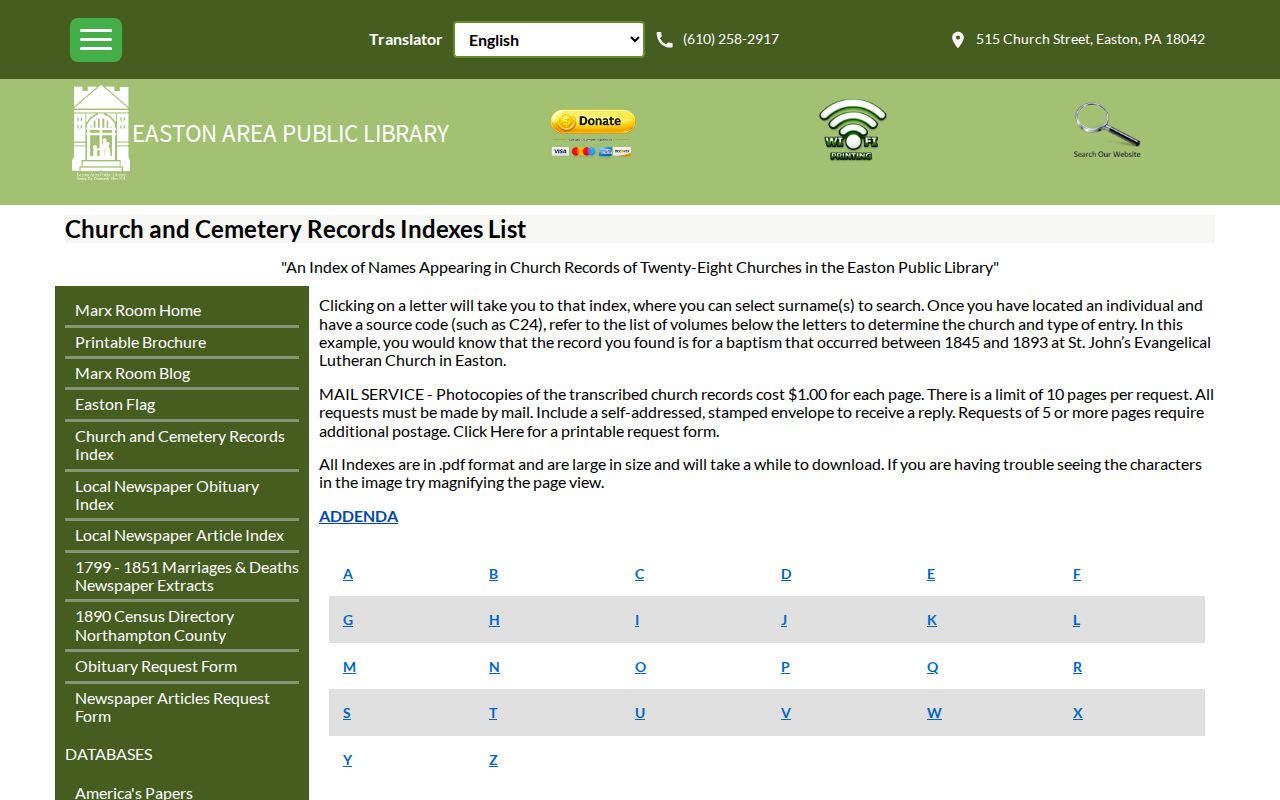Image resolution: width=1280 pixels, height=800 pixels.
Task: Open the letter C index
Action: click(640, 574)
